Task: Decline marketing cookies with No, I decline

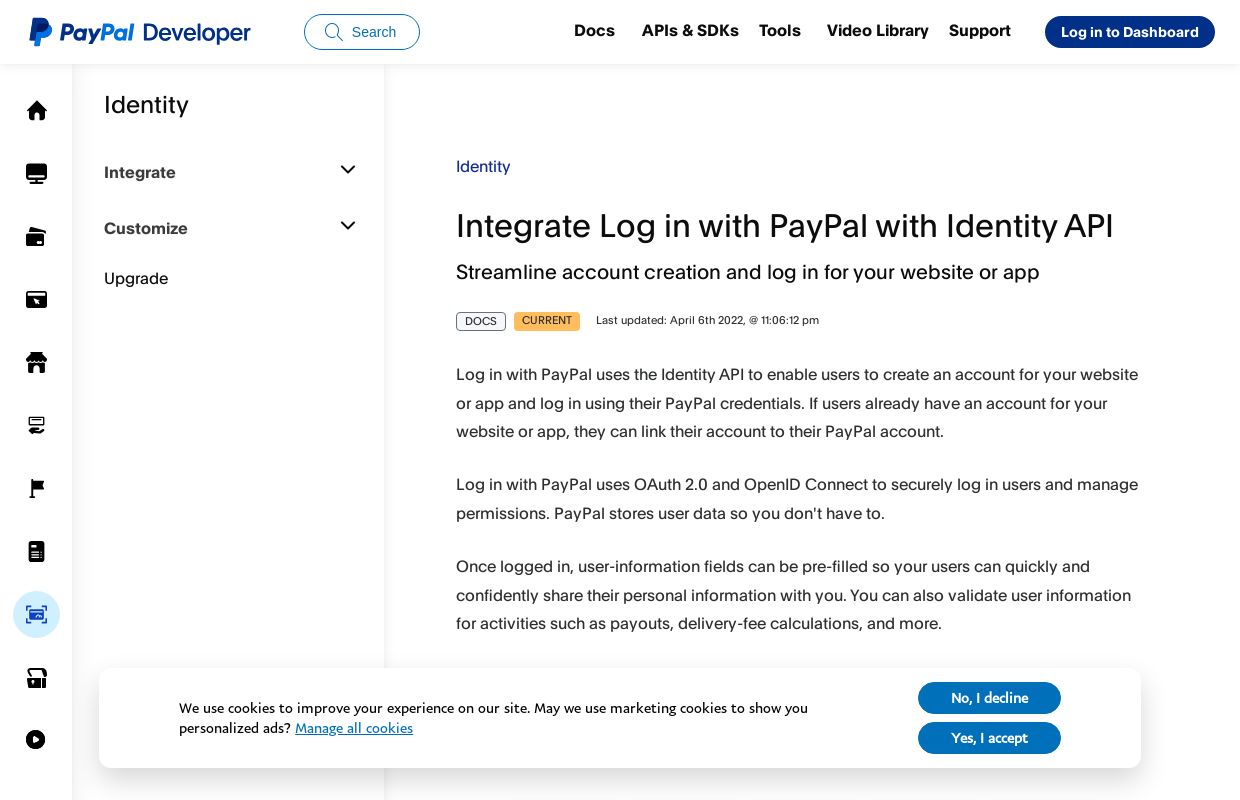Action: [989, 698]
